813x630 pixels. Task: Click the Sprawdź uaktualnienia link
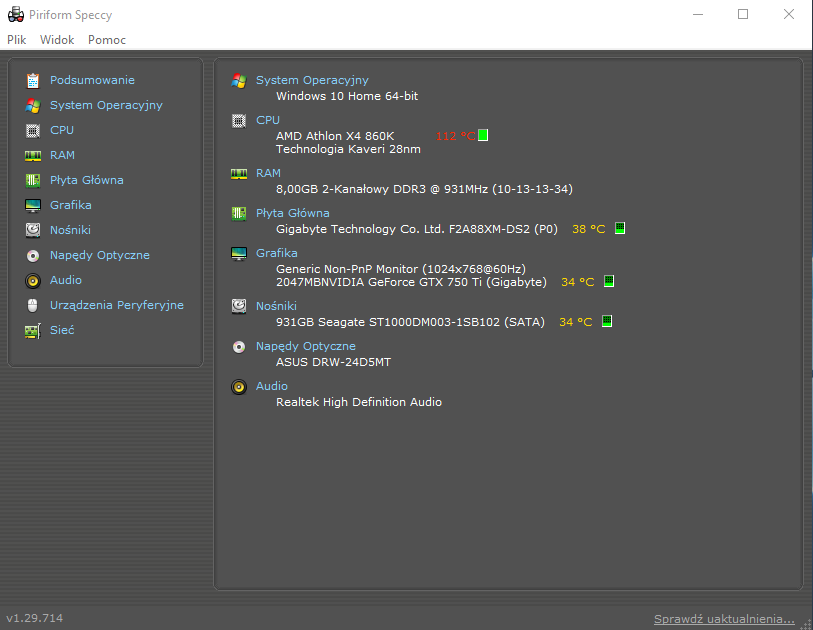click(724, 619)
